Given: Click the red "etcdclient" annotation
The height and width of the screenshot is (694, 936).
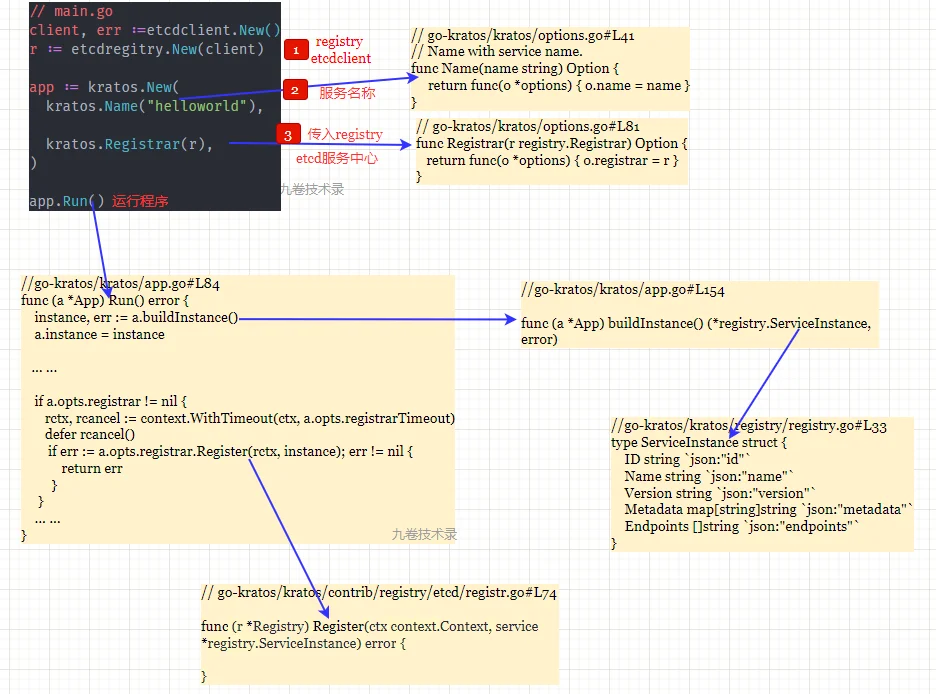Looking at the screenshot, I should point(341,58).
